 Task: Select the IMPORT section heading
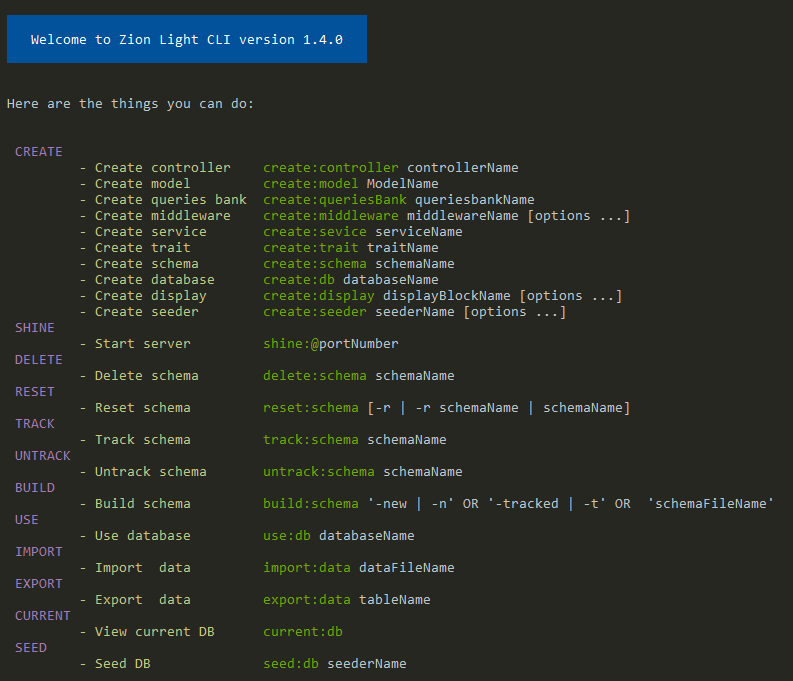coord(38,552)
